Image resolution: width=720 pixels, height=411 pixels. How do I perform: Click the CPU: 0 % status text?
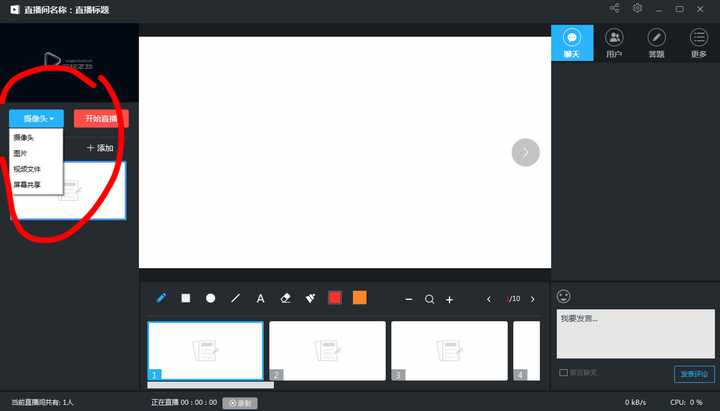click(686, 402)
